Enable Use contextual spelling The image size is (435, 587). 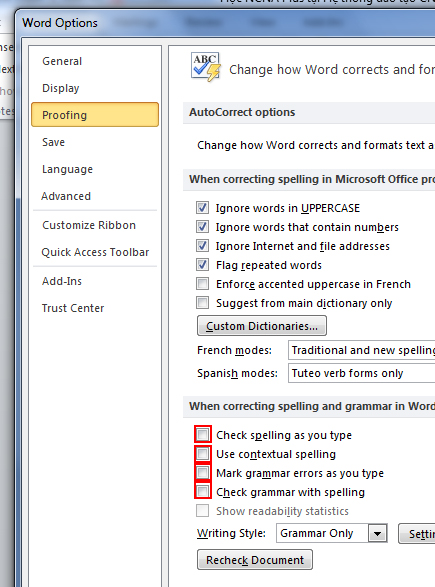(x=203, y=454)
